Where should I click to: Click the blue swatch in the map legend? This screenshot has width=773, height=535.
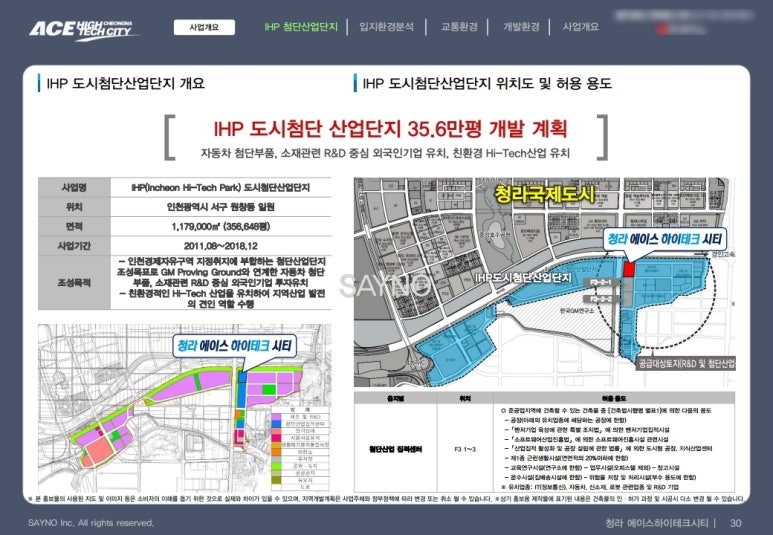277,424
